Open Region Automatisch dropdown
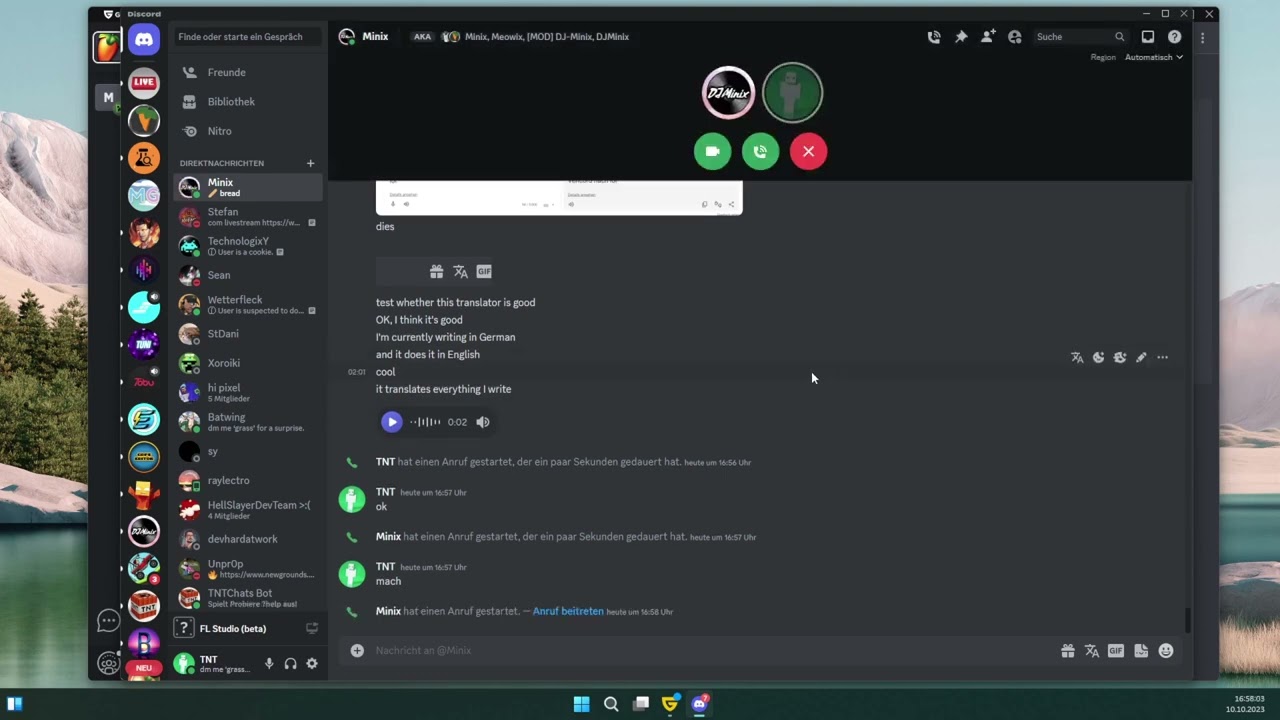The width and height of the screenshot is (1280, 720). coord(1153,57)
